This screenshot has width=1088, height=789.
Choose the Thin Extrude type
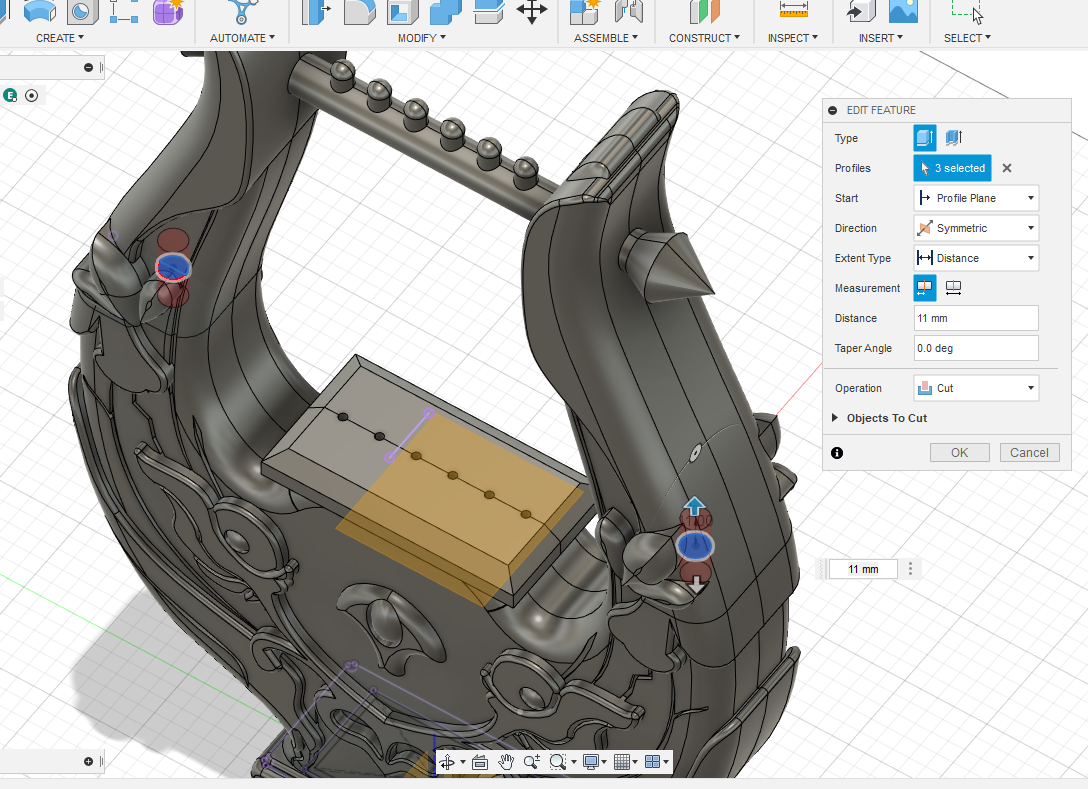[x=954, y=138]
